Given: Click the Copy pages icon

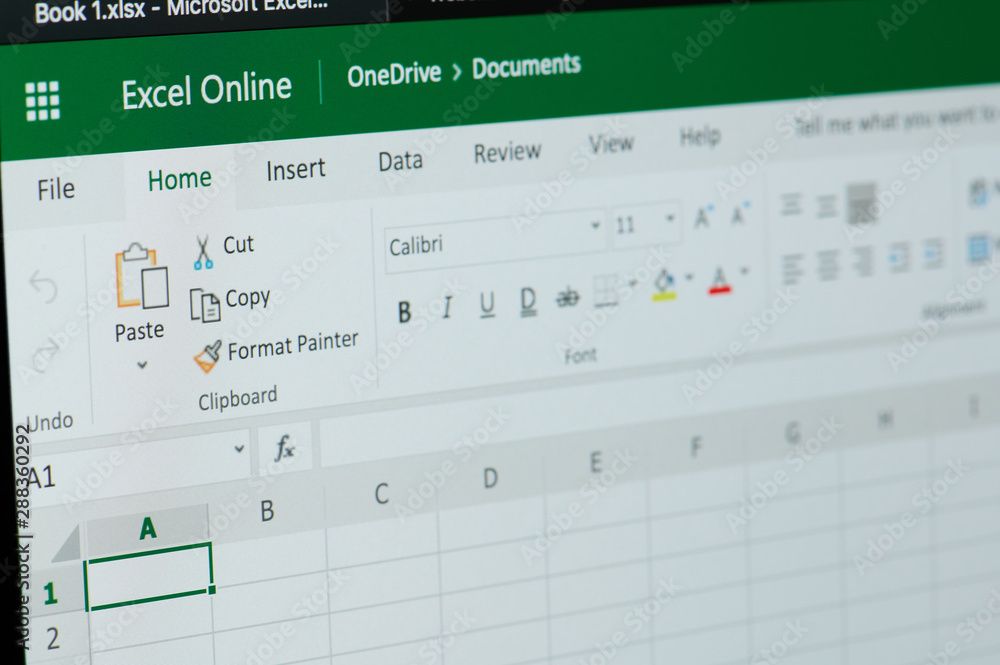Looking at the screenshot, I should (205, 305).
